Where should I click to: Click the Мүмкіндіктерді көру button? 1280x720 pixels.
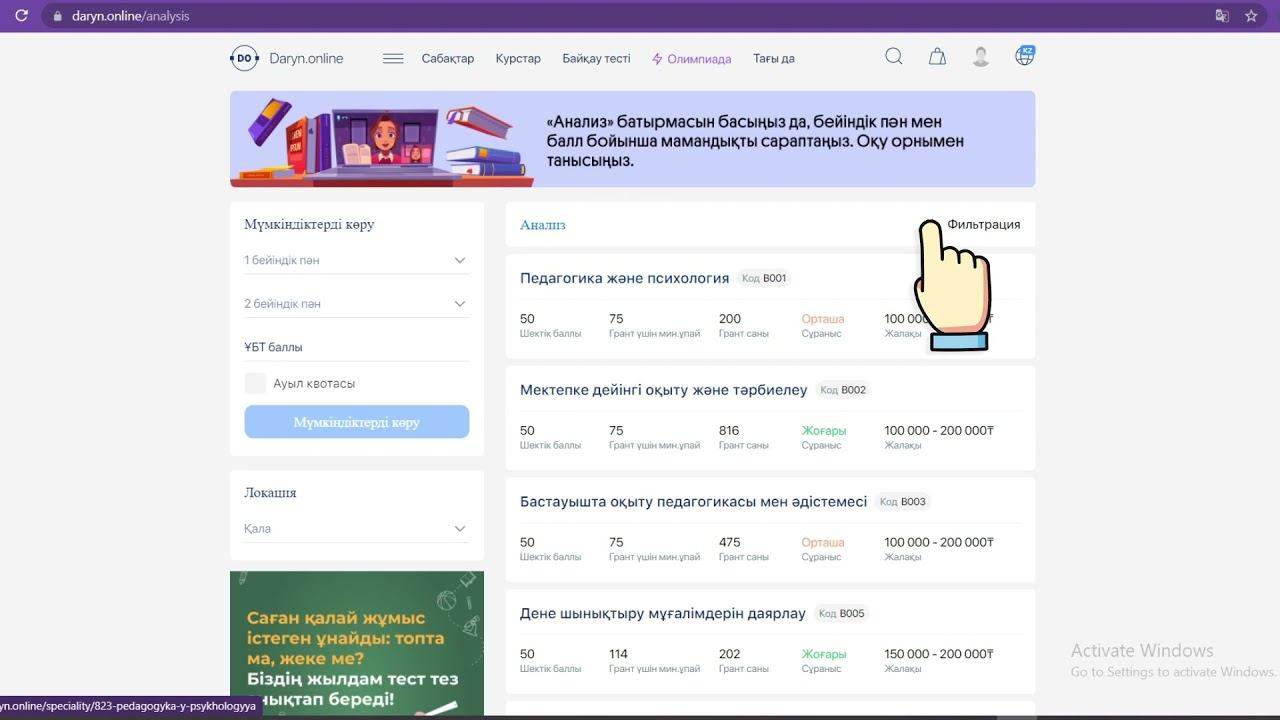click(356, 422)
